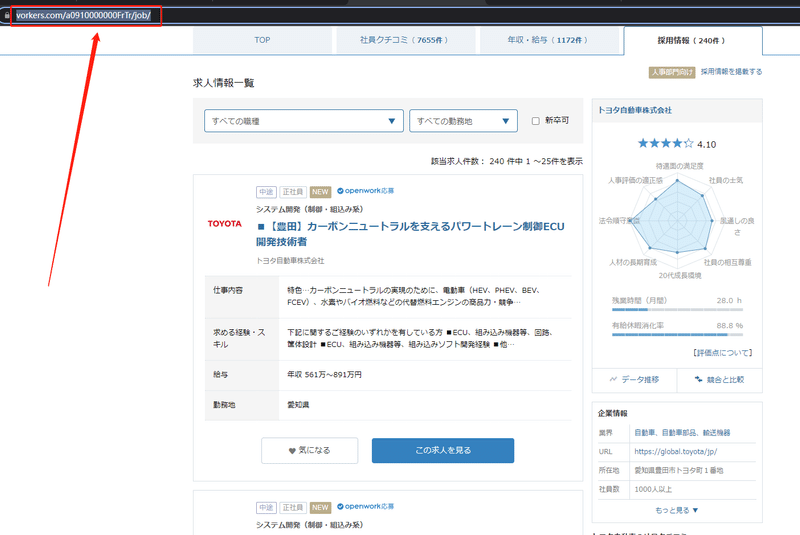Switch to 社員クチコミ (7655件) tab
Image resolution: width=800 pixels, height=535 pixels.
404,40
